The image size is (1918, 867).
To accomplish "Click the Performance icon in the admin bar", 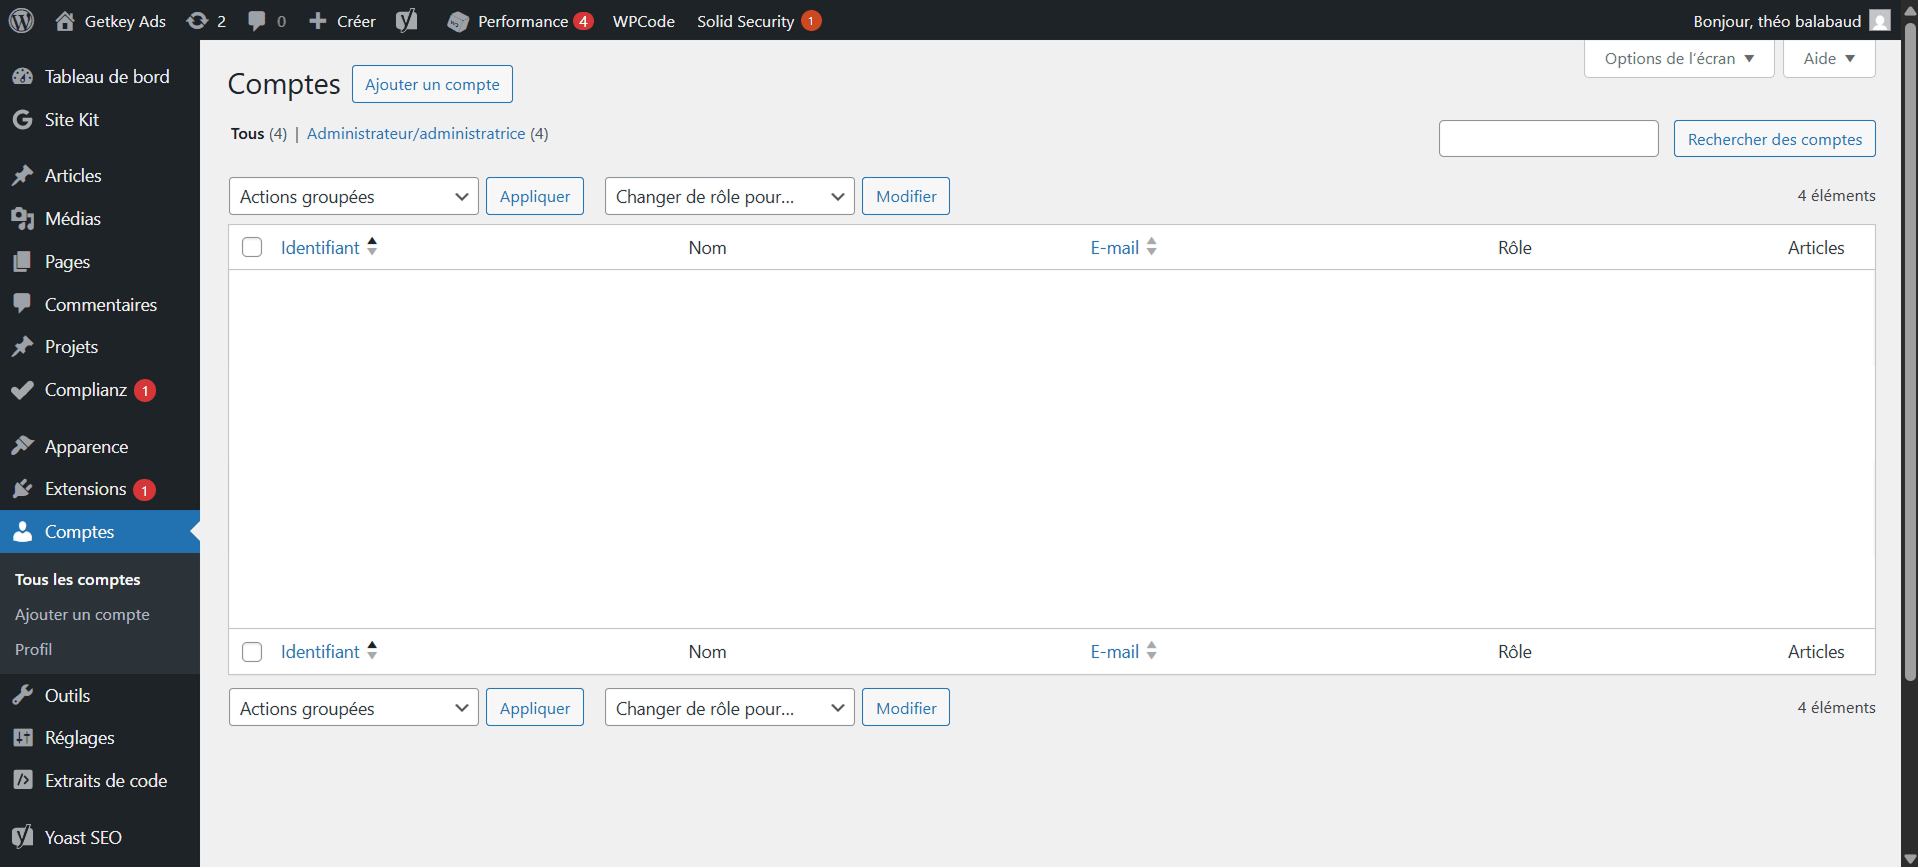I will (458, 21).
